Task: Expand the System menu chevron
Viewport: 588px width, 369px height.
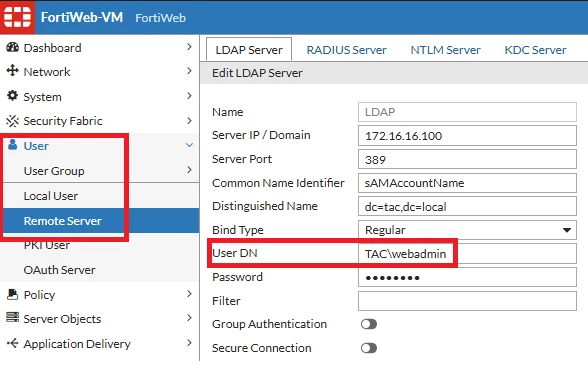Action: [x=189, y=96]
